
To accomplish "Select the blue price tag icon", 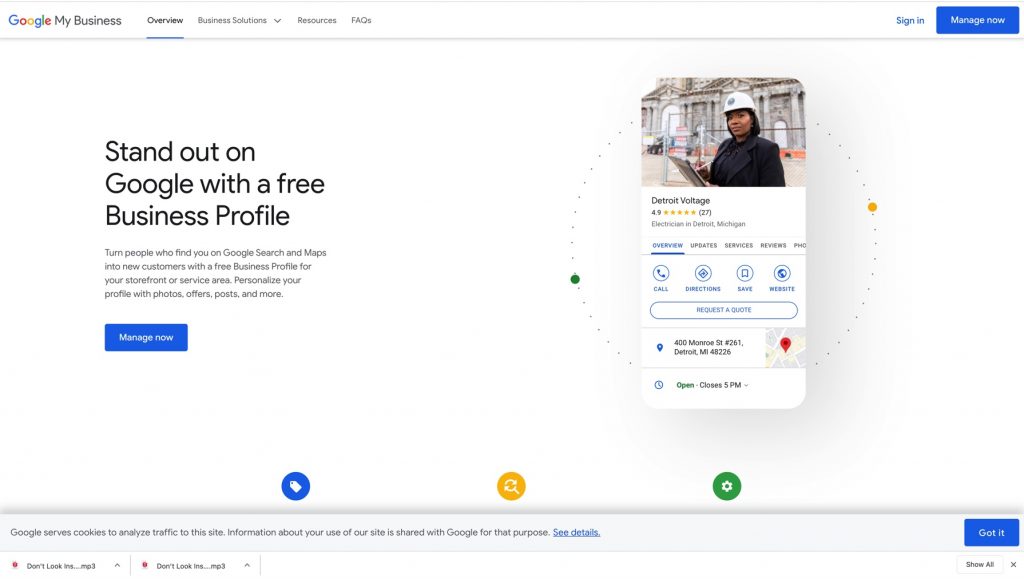I will pos(296,486).
